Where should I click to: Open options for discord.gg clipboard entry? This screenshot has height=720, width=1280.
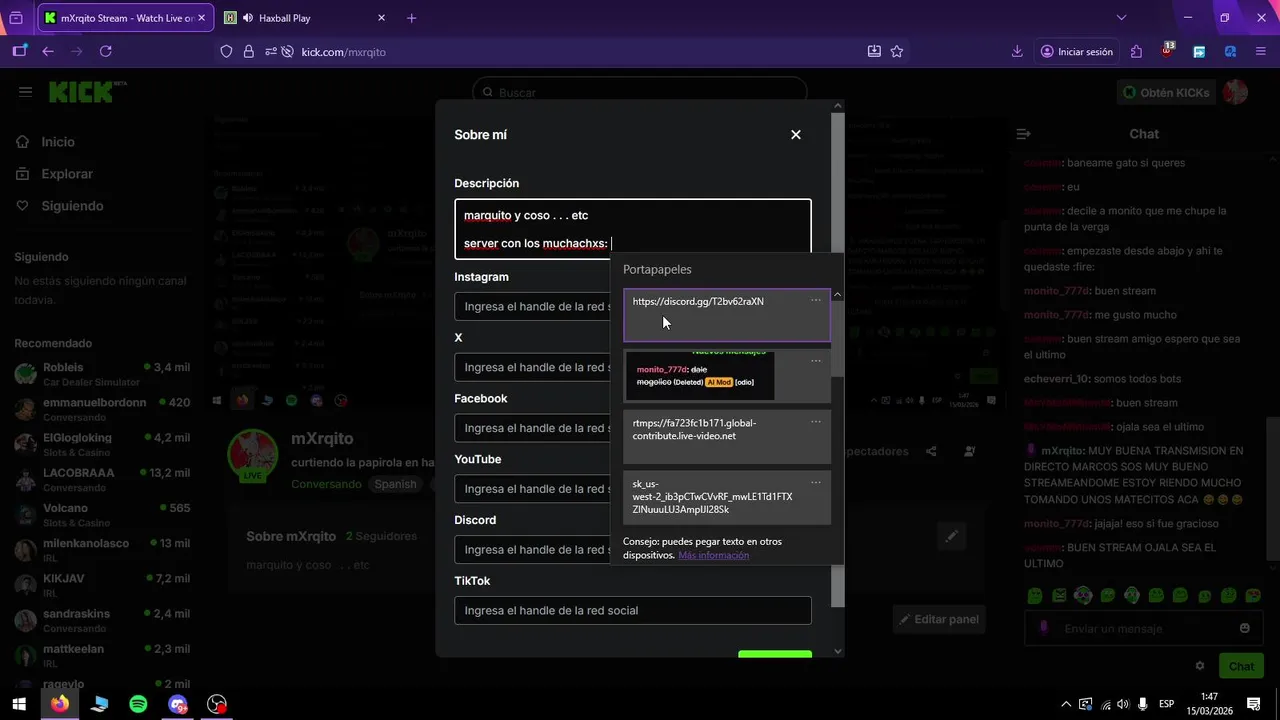point(816,301)
